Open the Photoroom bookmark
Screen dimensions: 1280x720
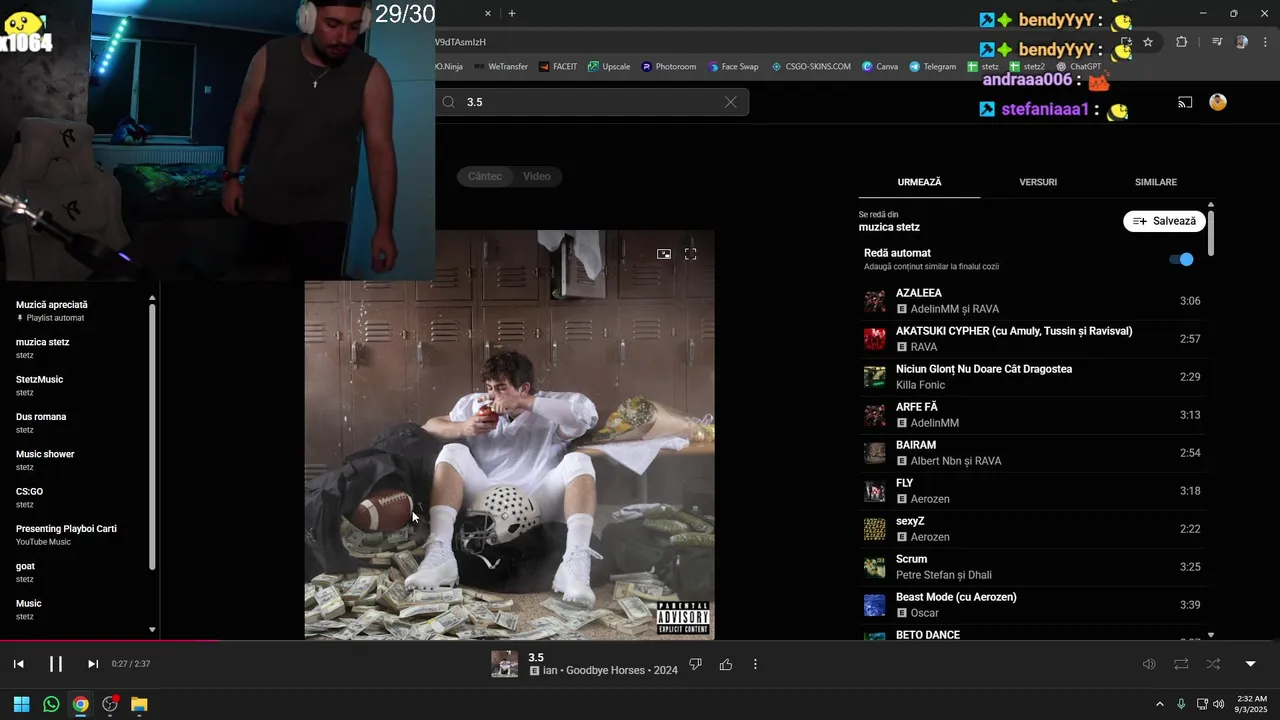[669, 67]
